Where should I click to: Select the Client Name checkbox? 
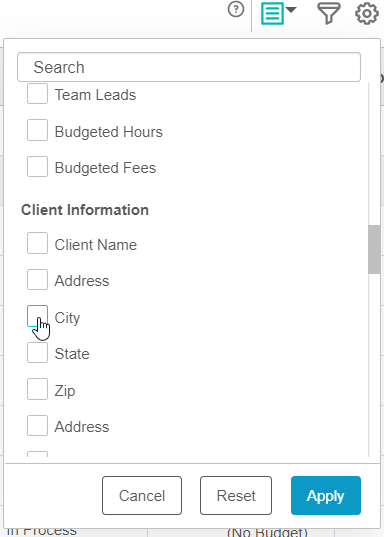[37, 243]
